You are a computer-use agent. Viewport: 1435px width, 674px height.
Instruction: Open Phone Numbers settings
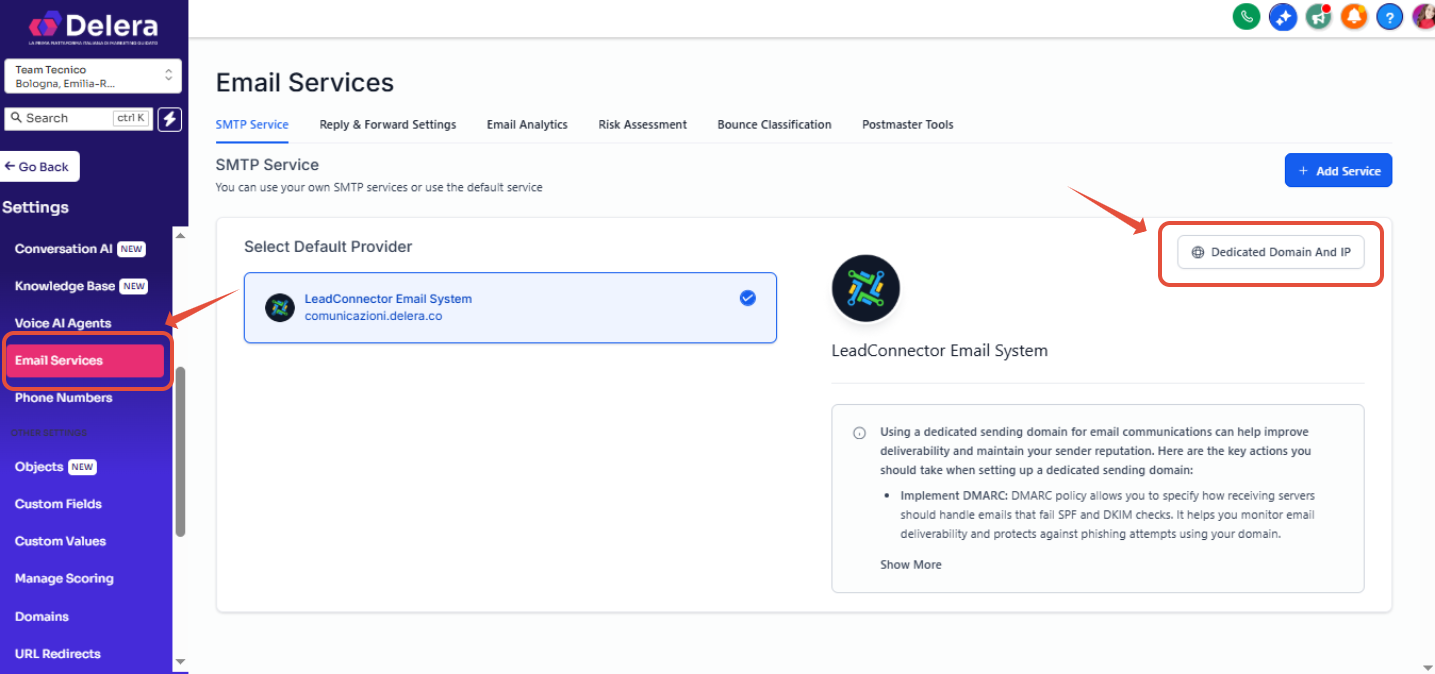[63, 398]
